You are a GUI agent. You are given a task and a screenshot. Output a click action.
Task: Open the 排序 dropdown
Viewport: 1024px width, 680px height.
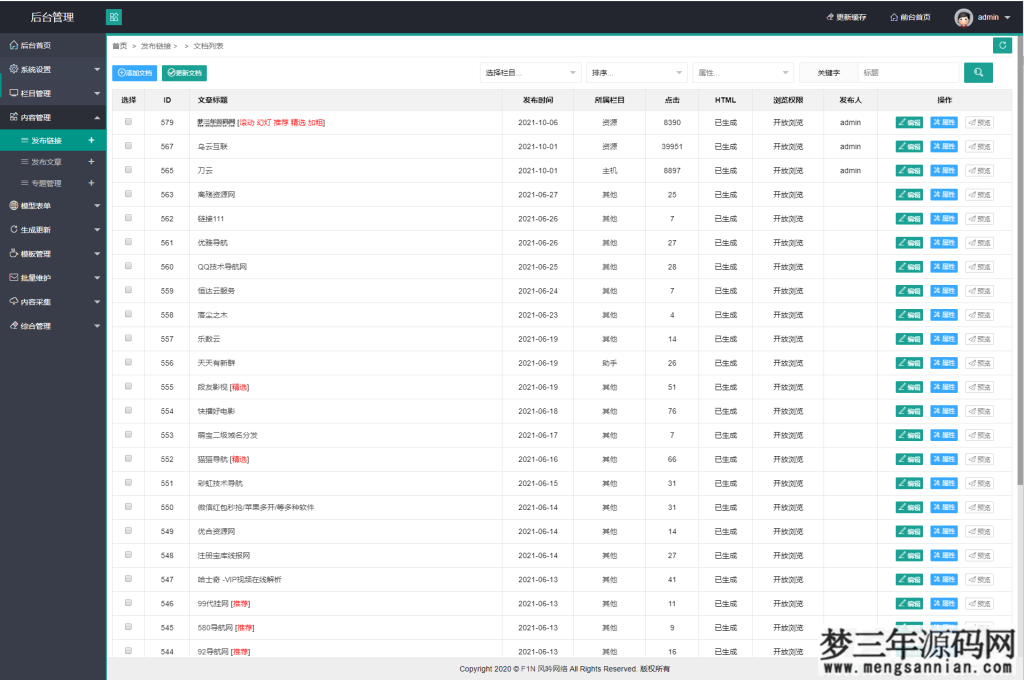(637, 73)
